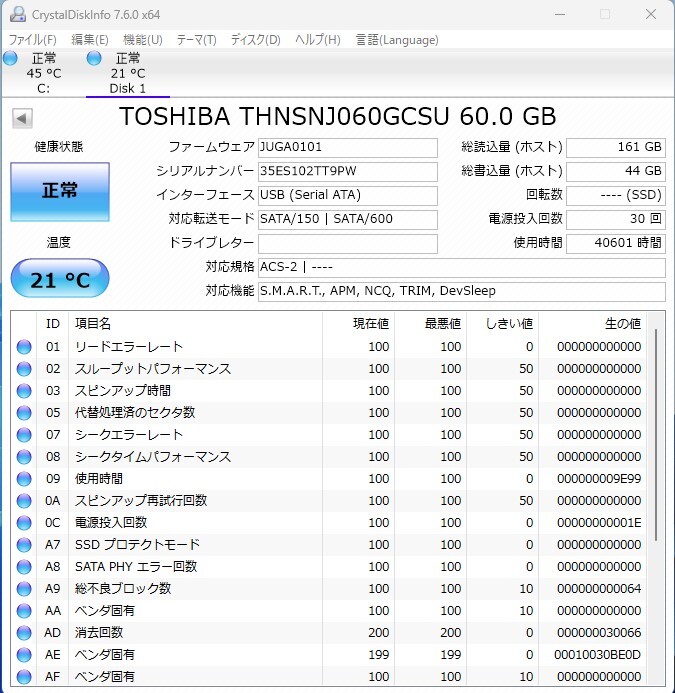Screen dimensions: 675x693
Task: Click the current value 200 in 消去回数 row
Action: 379,633
